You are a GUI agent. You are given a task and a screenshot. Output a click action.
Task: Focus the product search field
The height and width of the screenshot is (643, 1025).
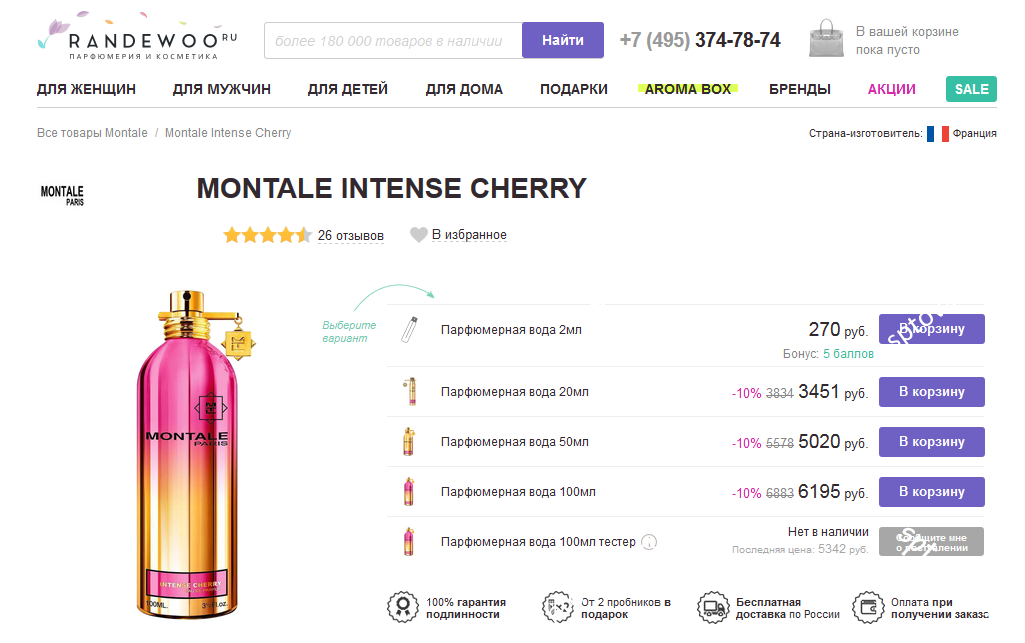tap(394, 41)
